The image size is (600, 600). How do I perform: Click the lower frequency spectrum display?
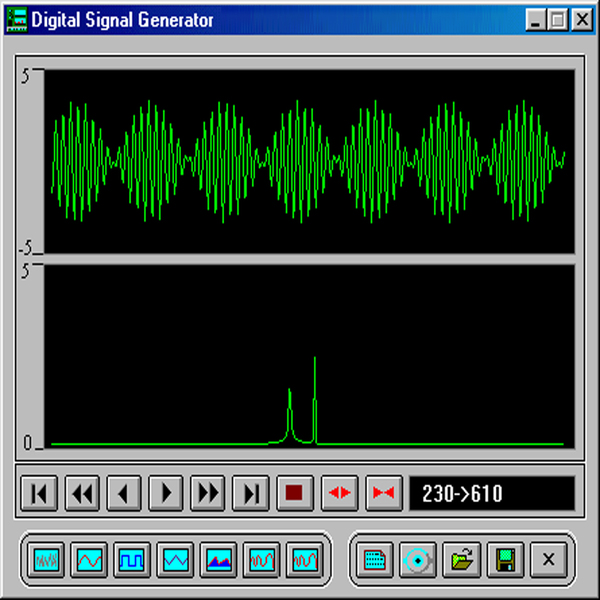[x=310, y=357]
